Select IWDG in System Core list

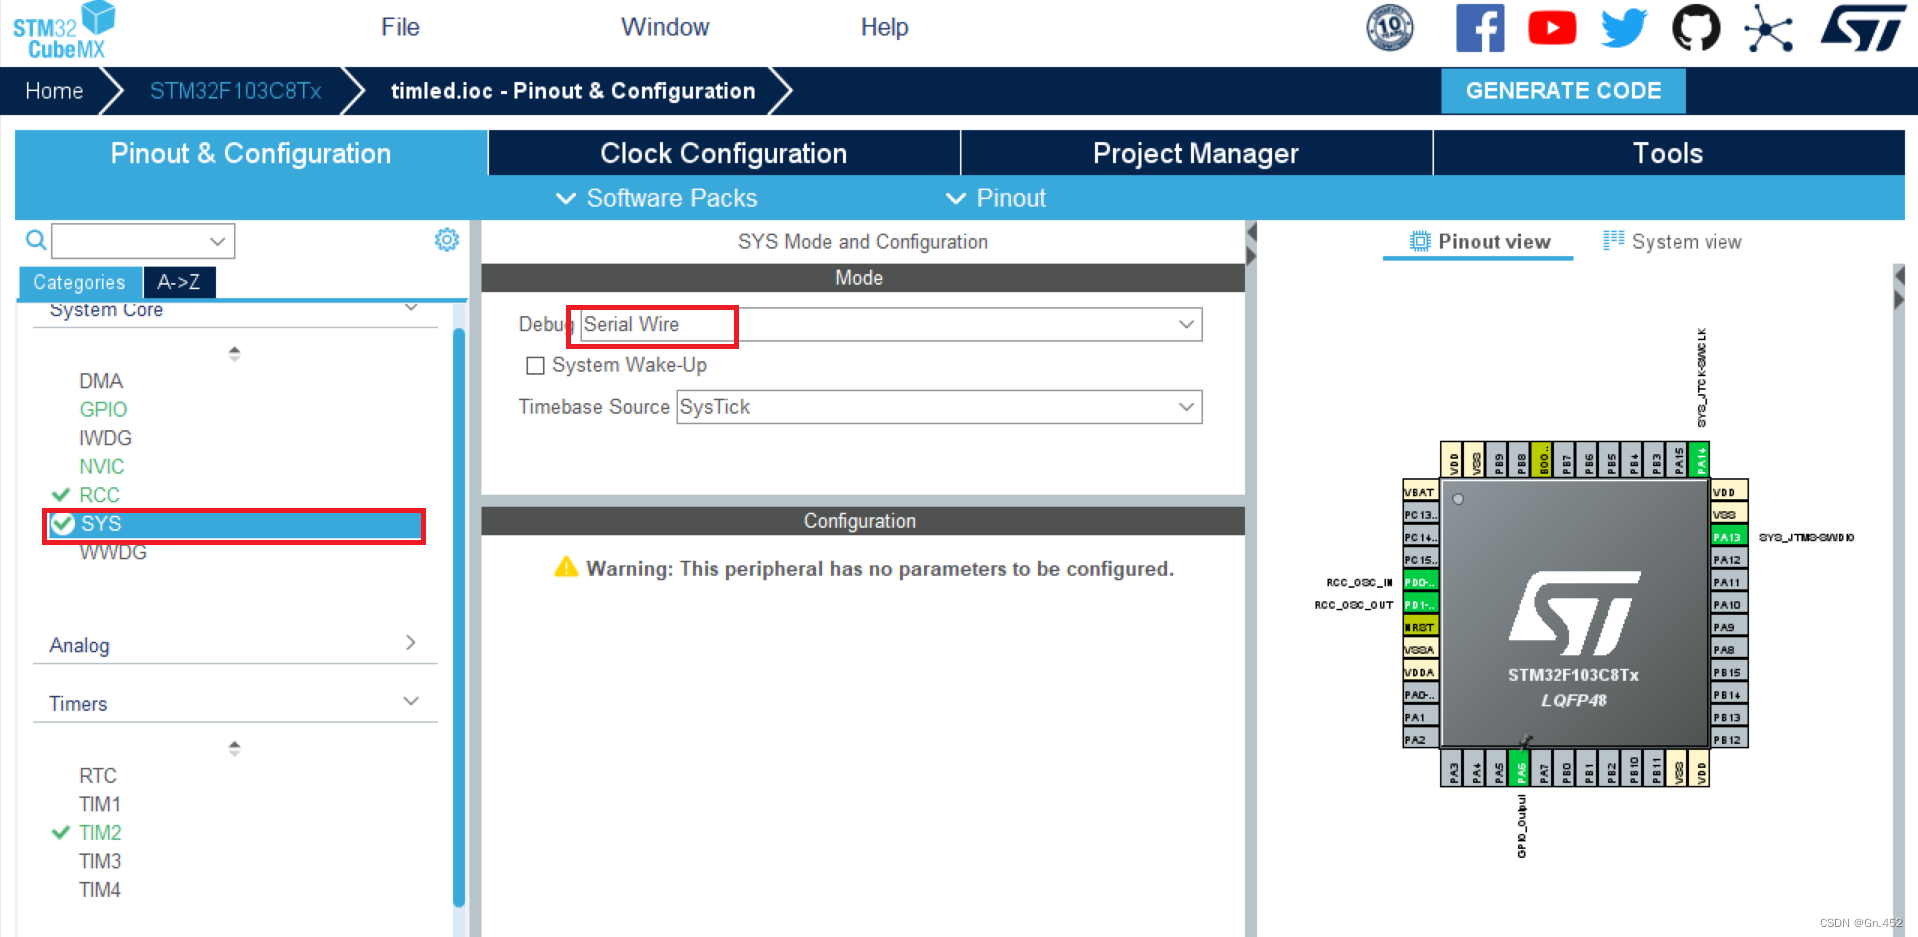pos(105,438)
